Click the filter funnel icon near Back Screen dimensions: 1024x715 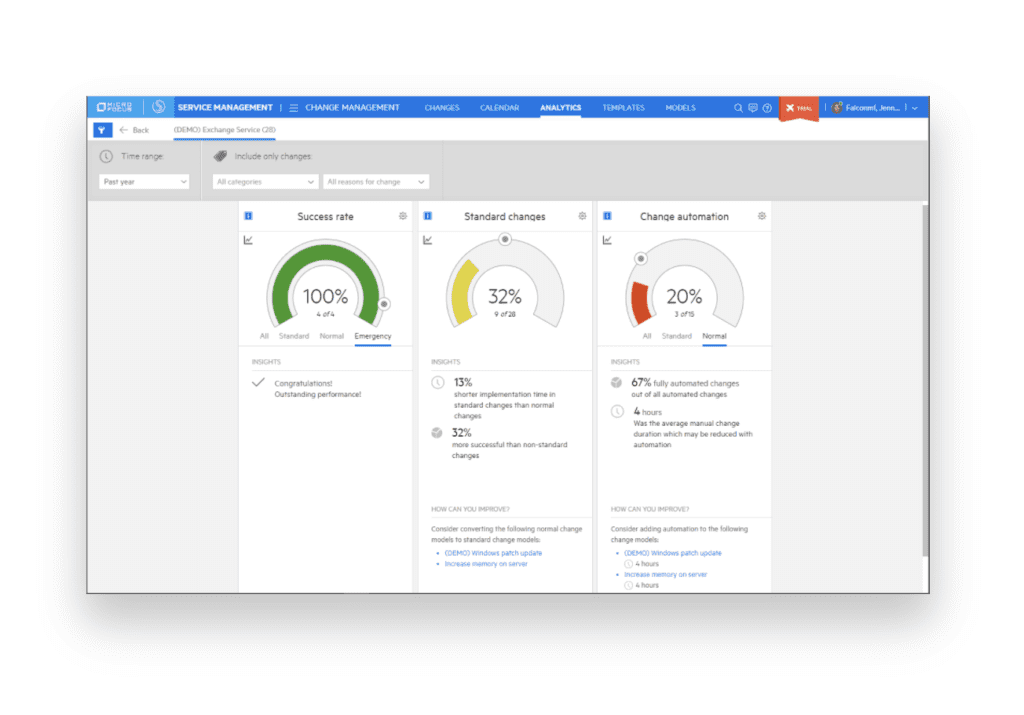[x=102, y=129]
